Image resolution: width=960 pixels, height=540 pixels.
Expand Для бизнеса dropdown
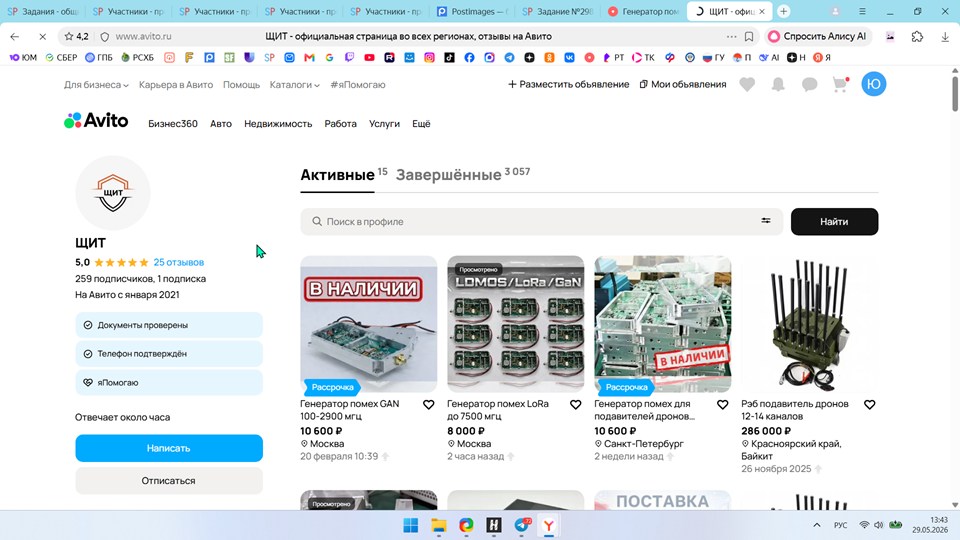pyautogui.click(x=96, y=84)
